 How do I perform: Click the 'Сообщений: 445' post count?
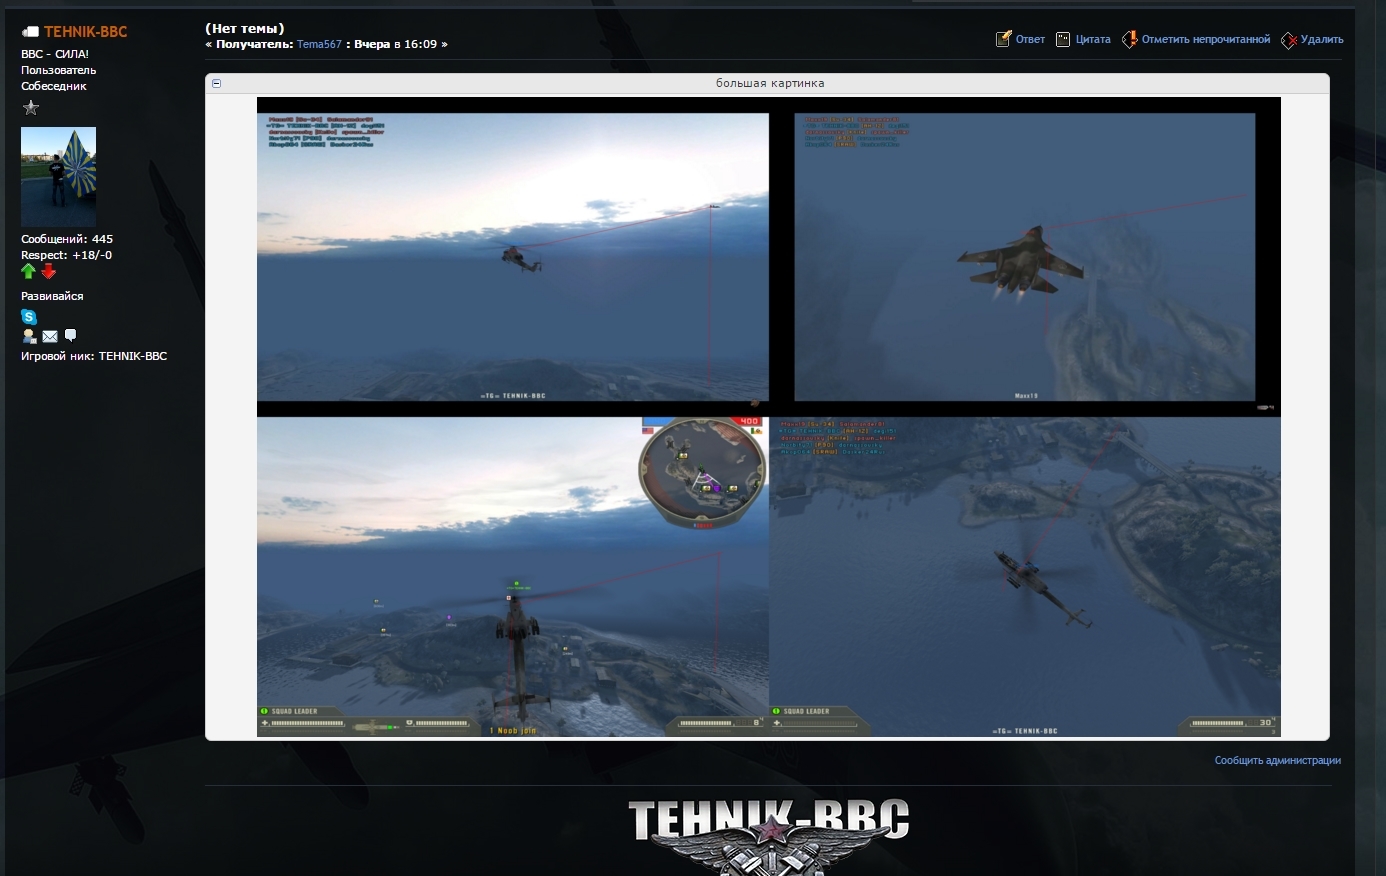tap(67, 239)
